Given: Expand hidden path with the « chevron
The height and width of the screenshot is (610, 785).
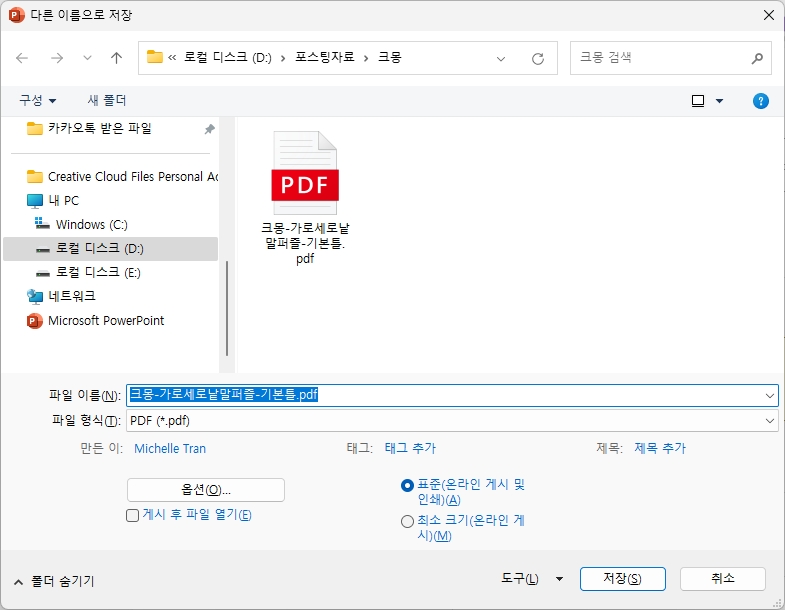Looking at the screenshot, I should (172, 58).
